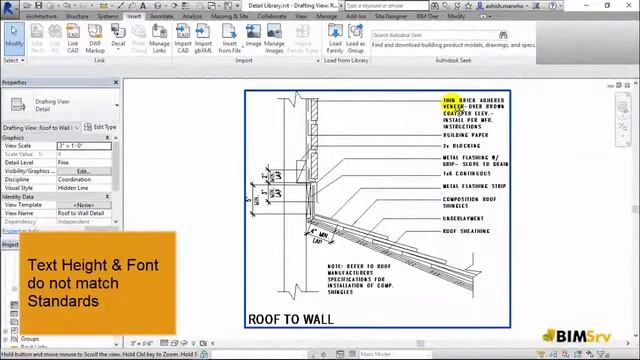Click the binoculars search icon in title bar
Viewport: 640px width, 360px height.
click(x=435, y=6)
